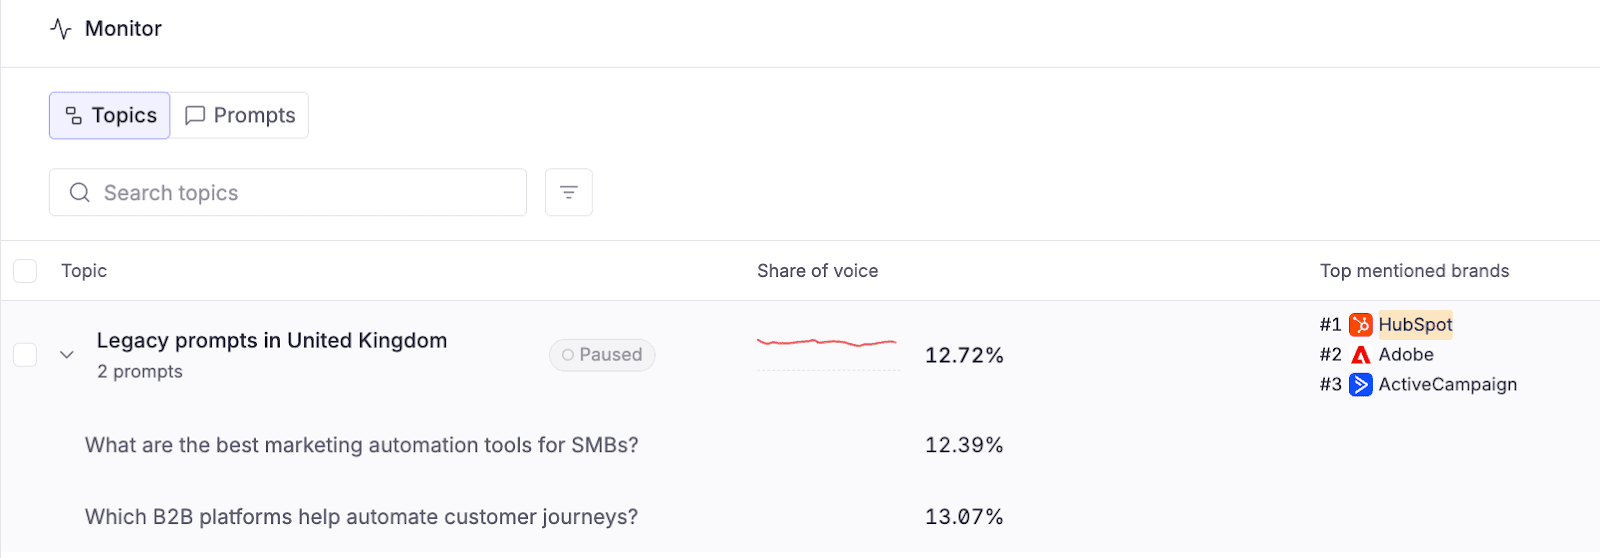Viewport: 1600px width, 558px height.
Task: Open the filter options icon button
Action: (568, 192)
